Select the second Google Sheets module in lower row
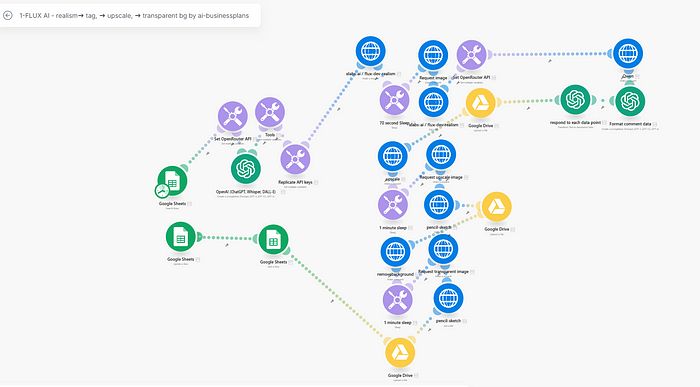700x387 pixels. 273,240
